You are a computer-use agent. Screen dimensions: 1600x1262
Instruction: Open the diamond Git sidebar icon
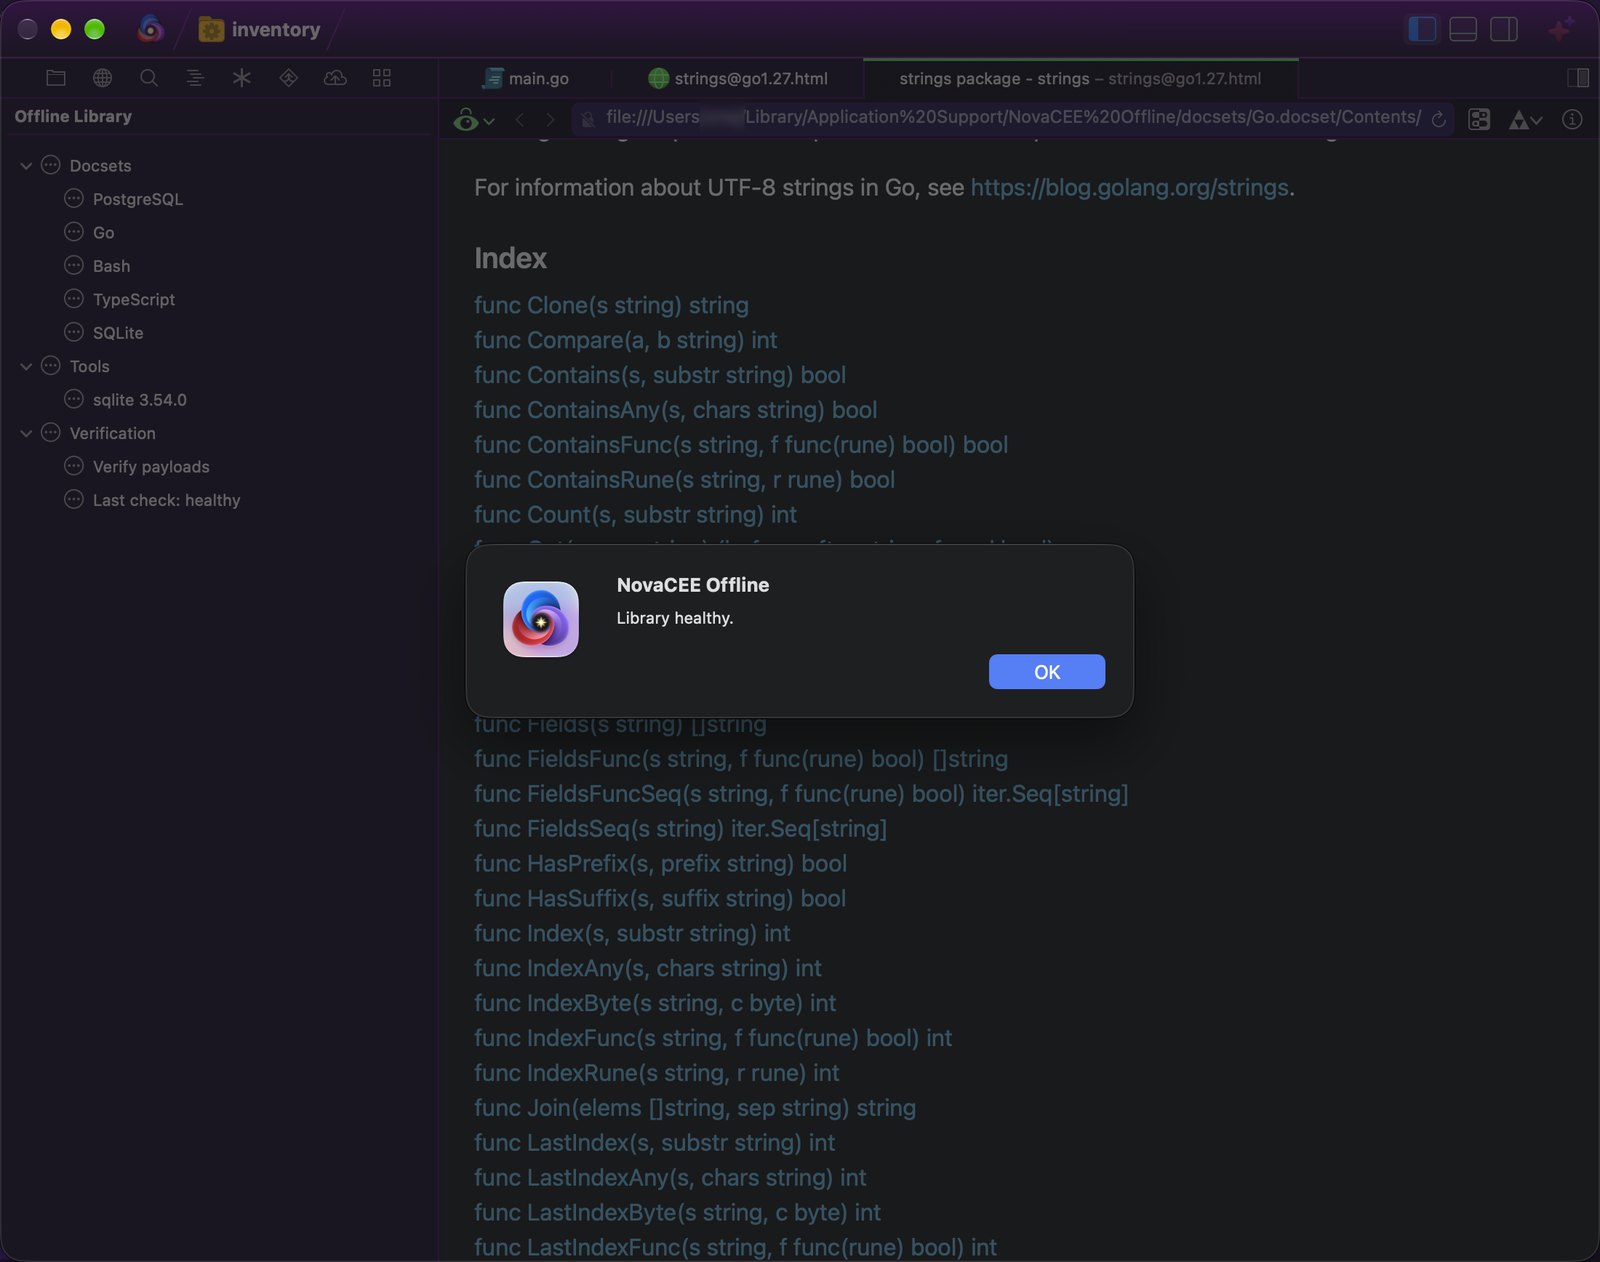(289, 78)
